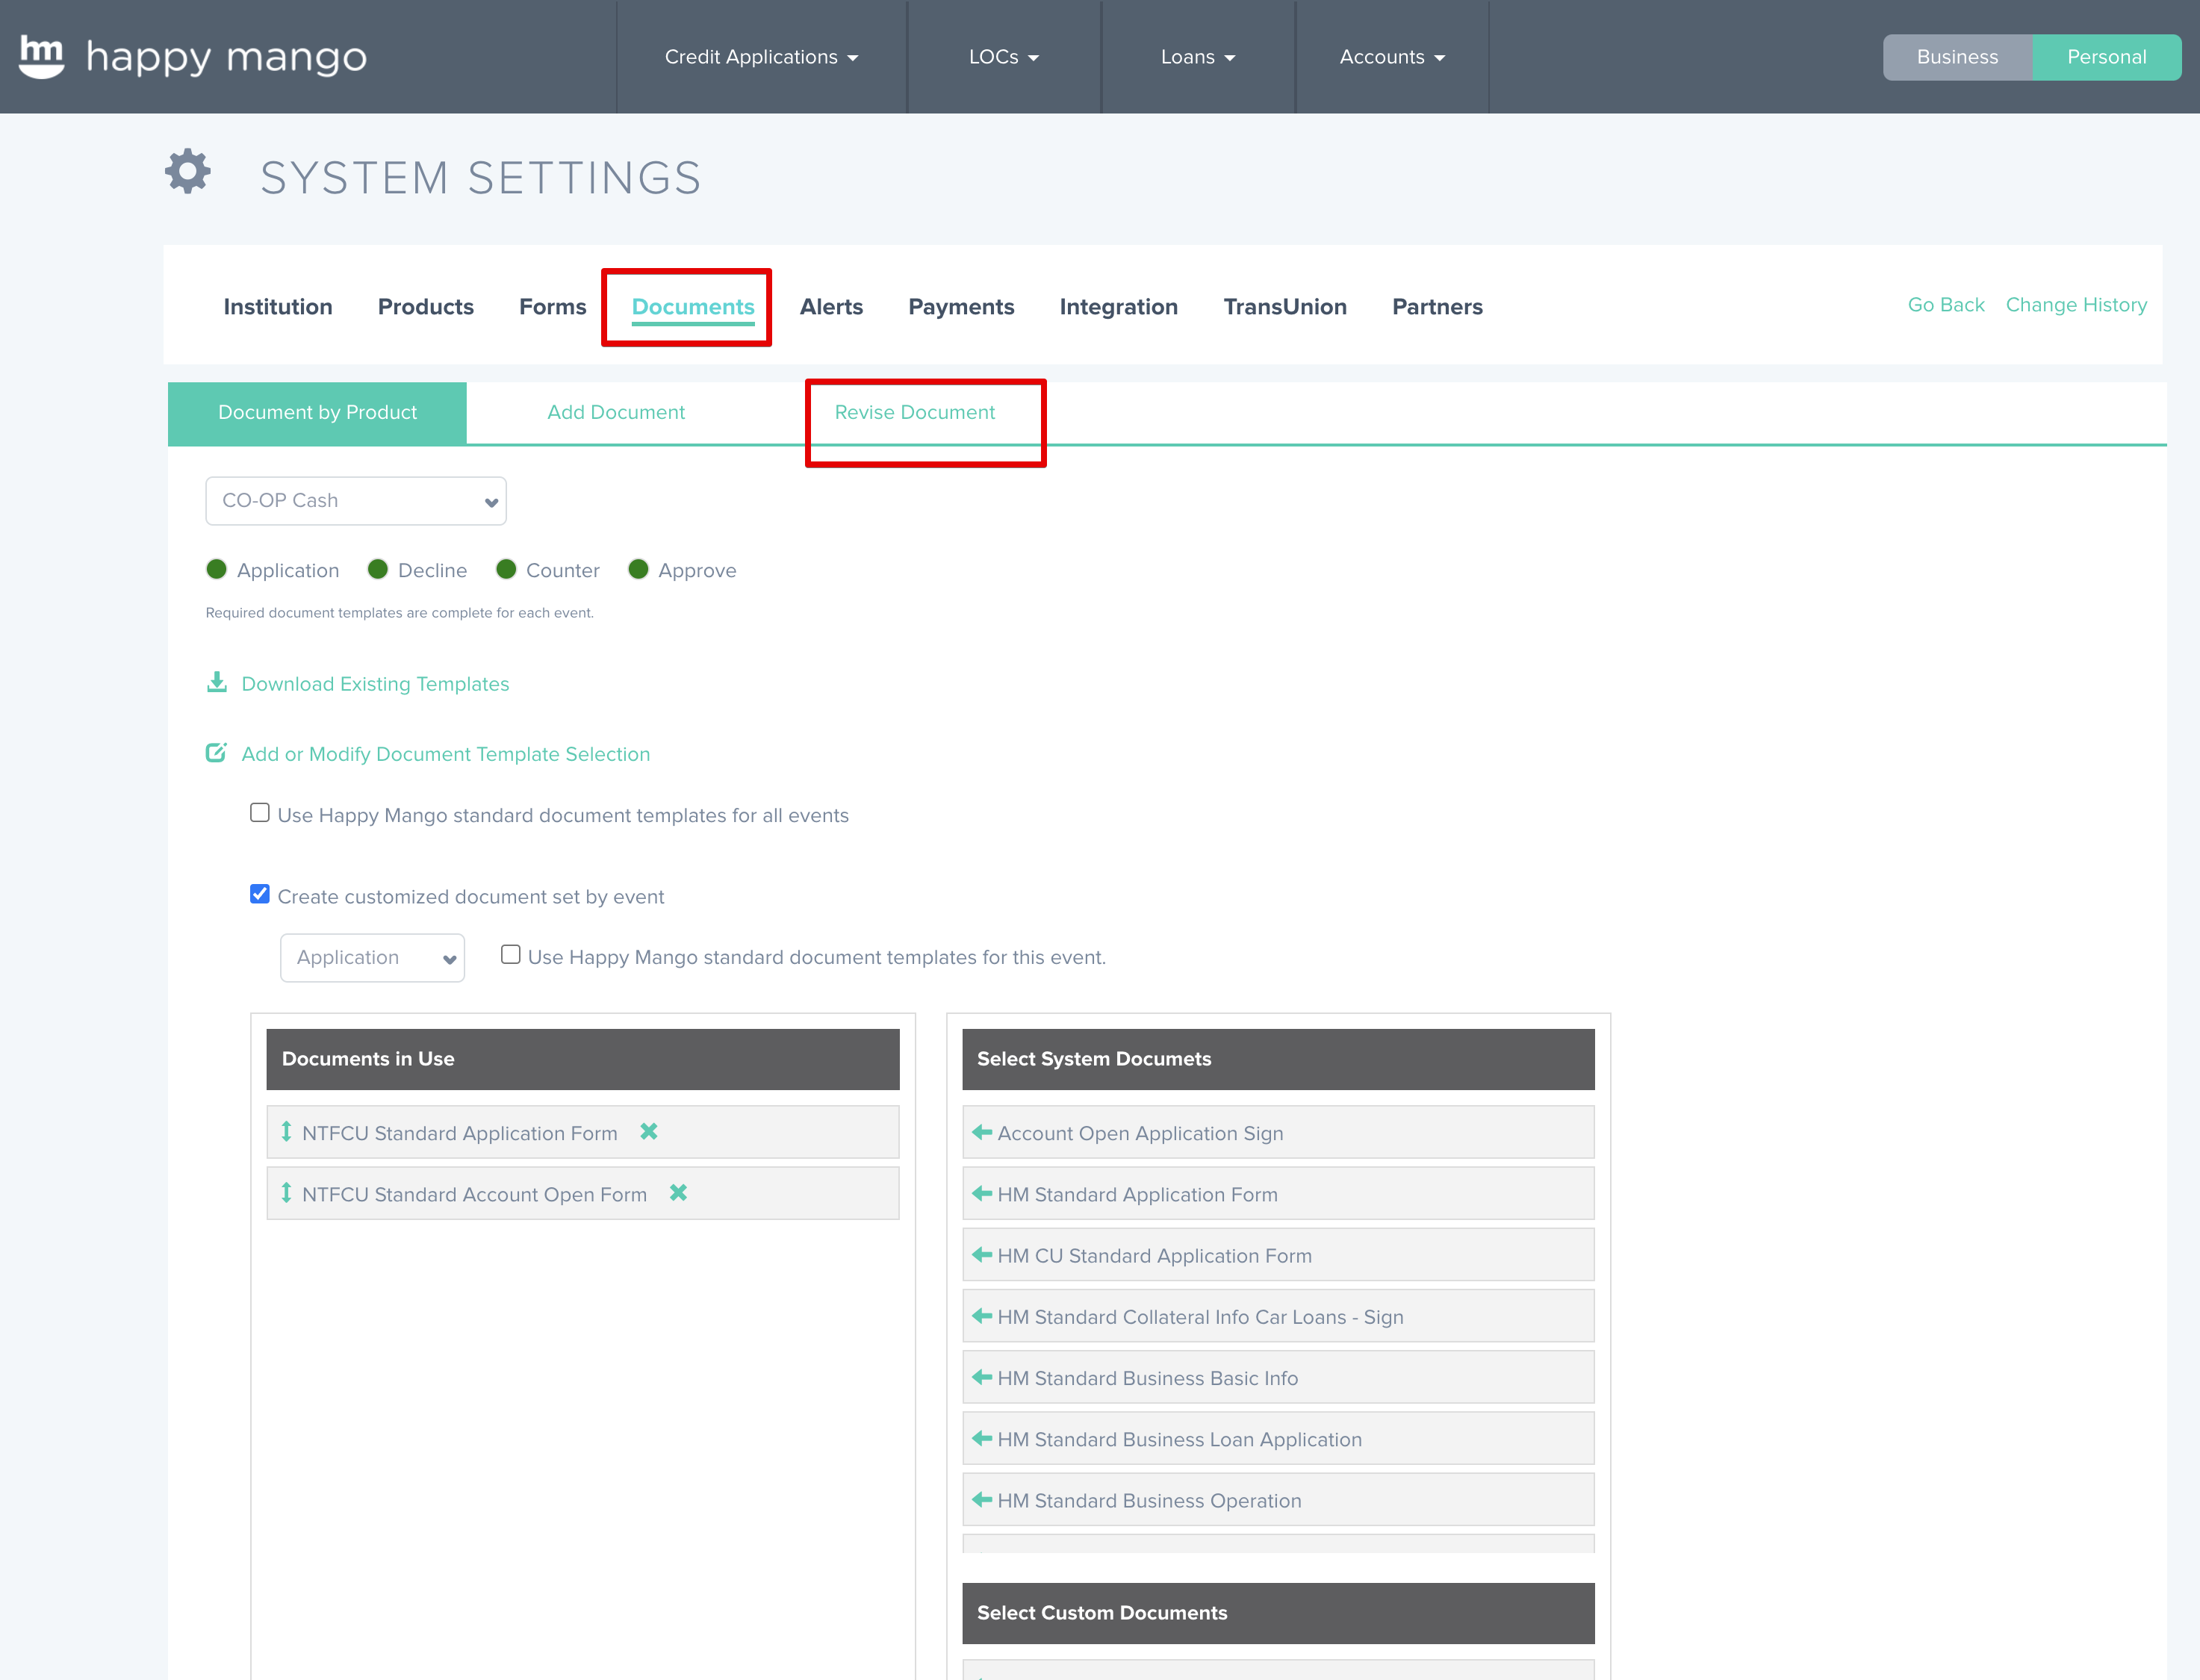Enable standard templates for all events checkbox
Image resolution: width=2200 pixels, height=1680 pixels.
tap(260, 813)
